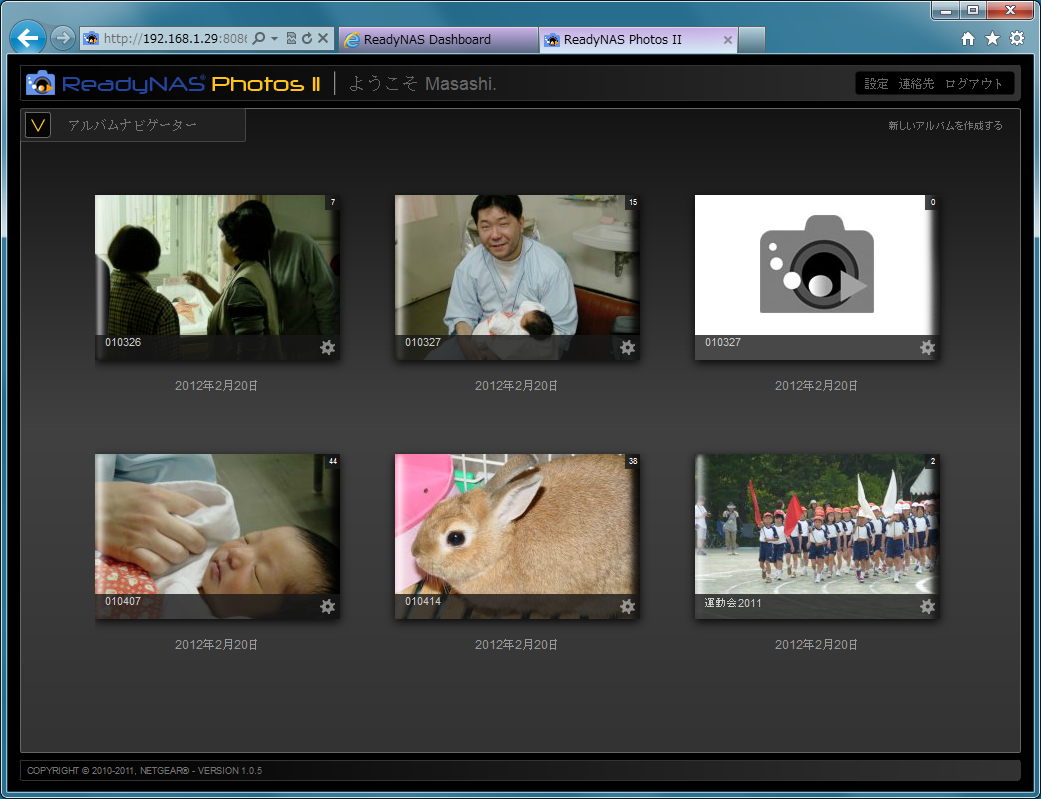Open address bar search dropdown arrow

(275, 39)
